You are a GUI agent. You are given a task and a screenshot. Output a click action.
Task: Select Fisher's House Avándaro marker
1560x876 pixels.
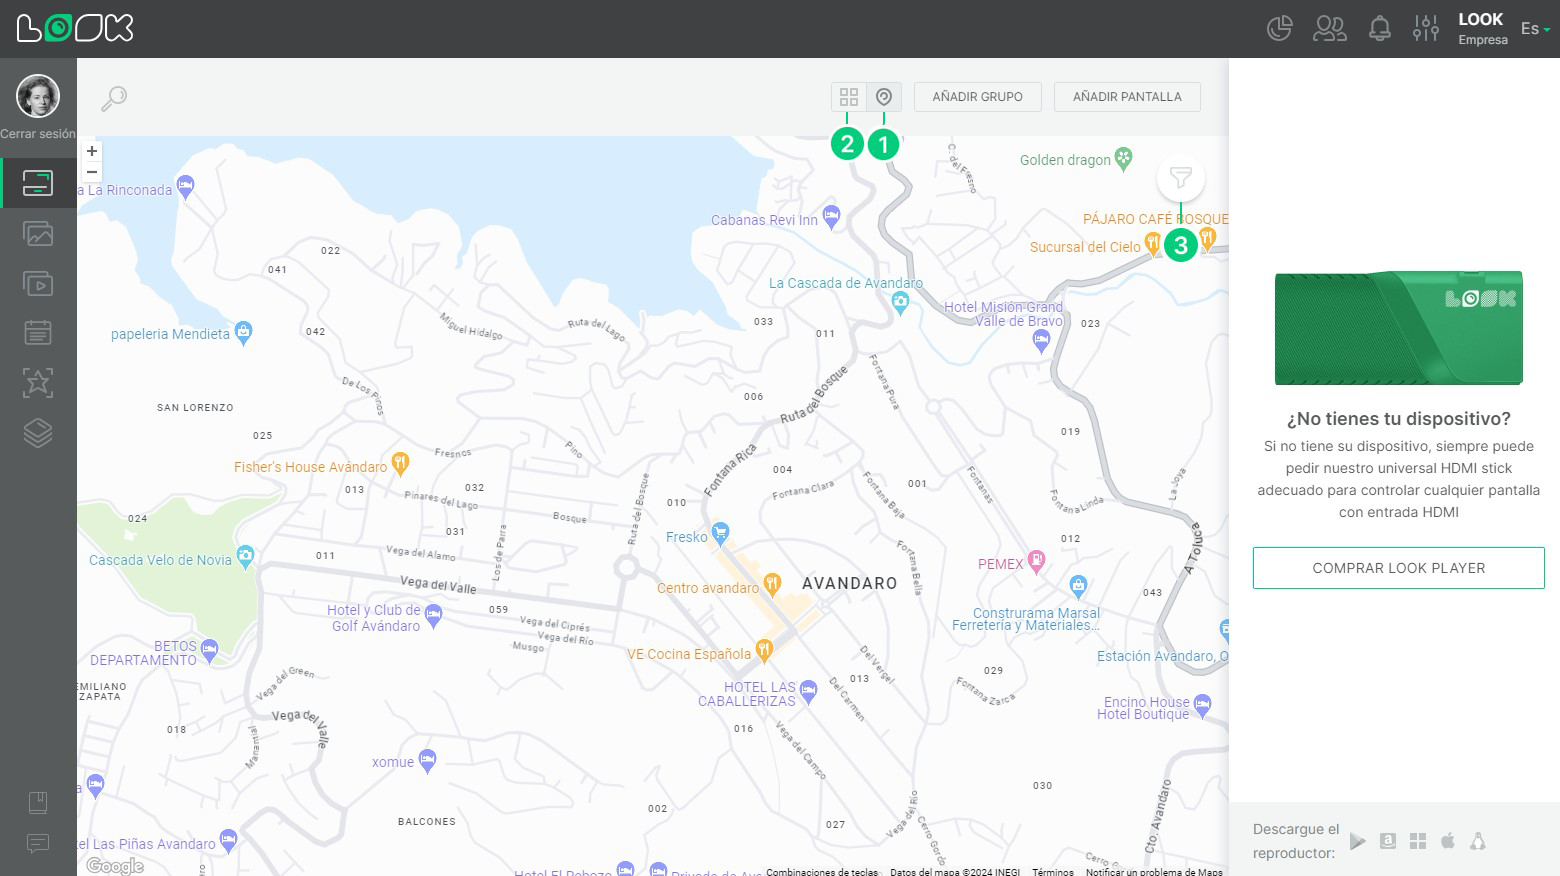pyautogui.click(x=400, y=463)
